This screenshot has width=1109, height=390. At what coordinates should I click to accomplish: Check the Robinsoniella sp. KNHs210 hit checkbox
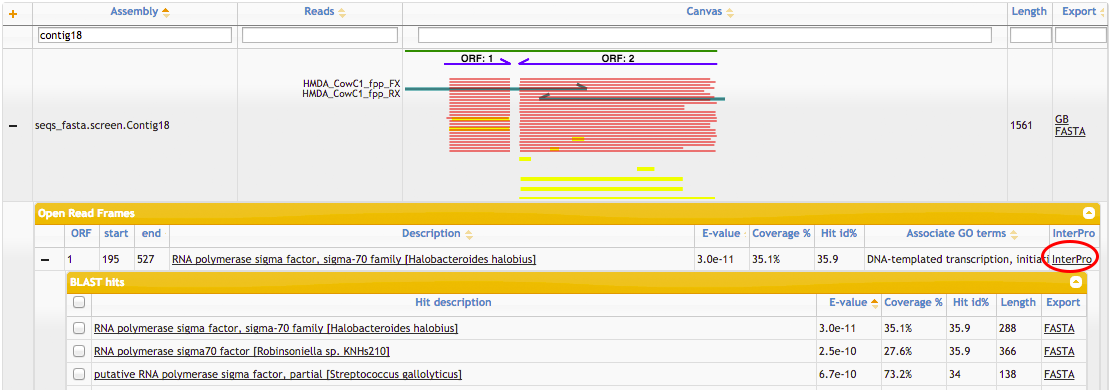pos(79,351)
